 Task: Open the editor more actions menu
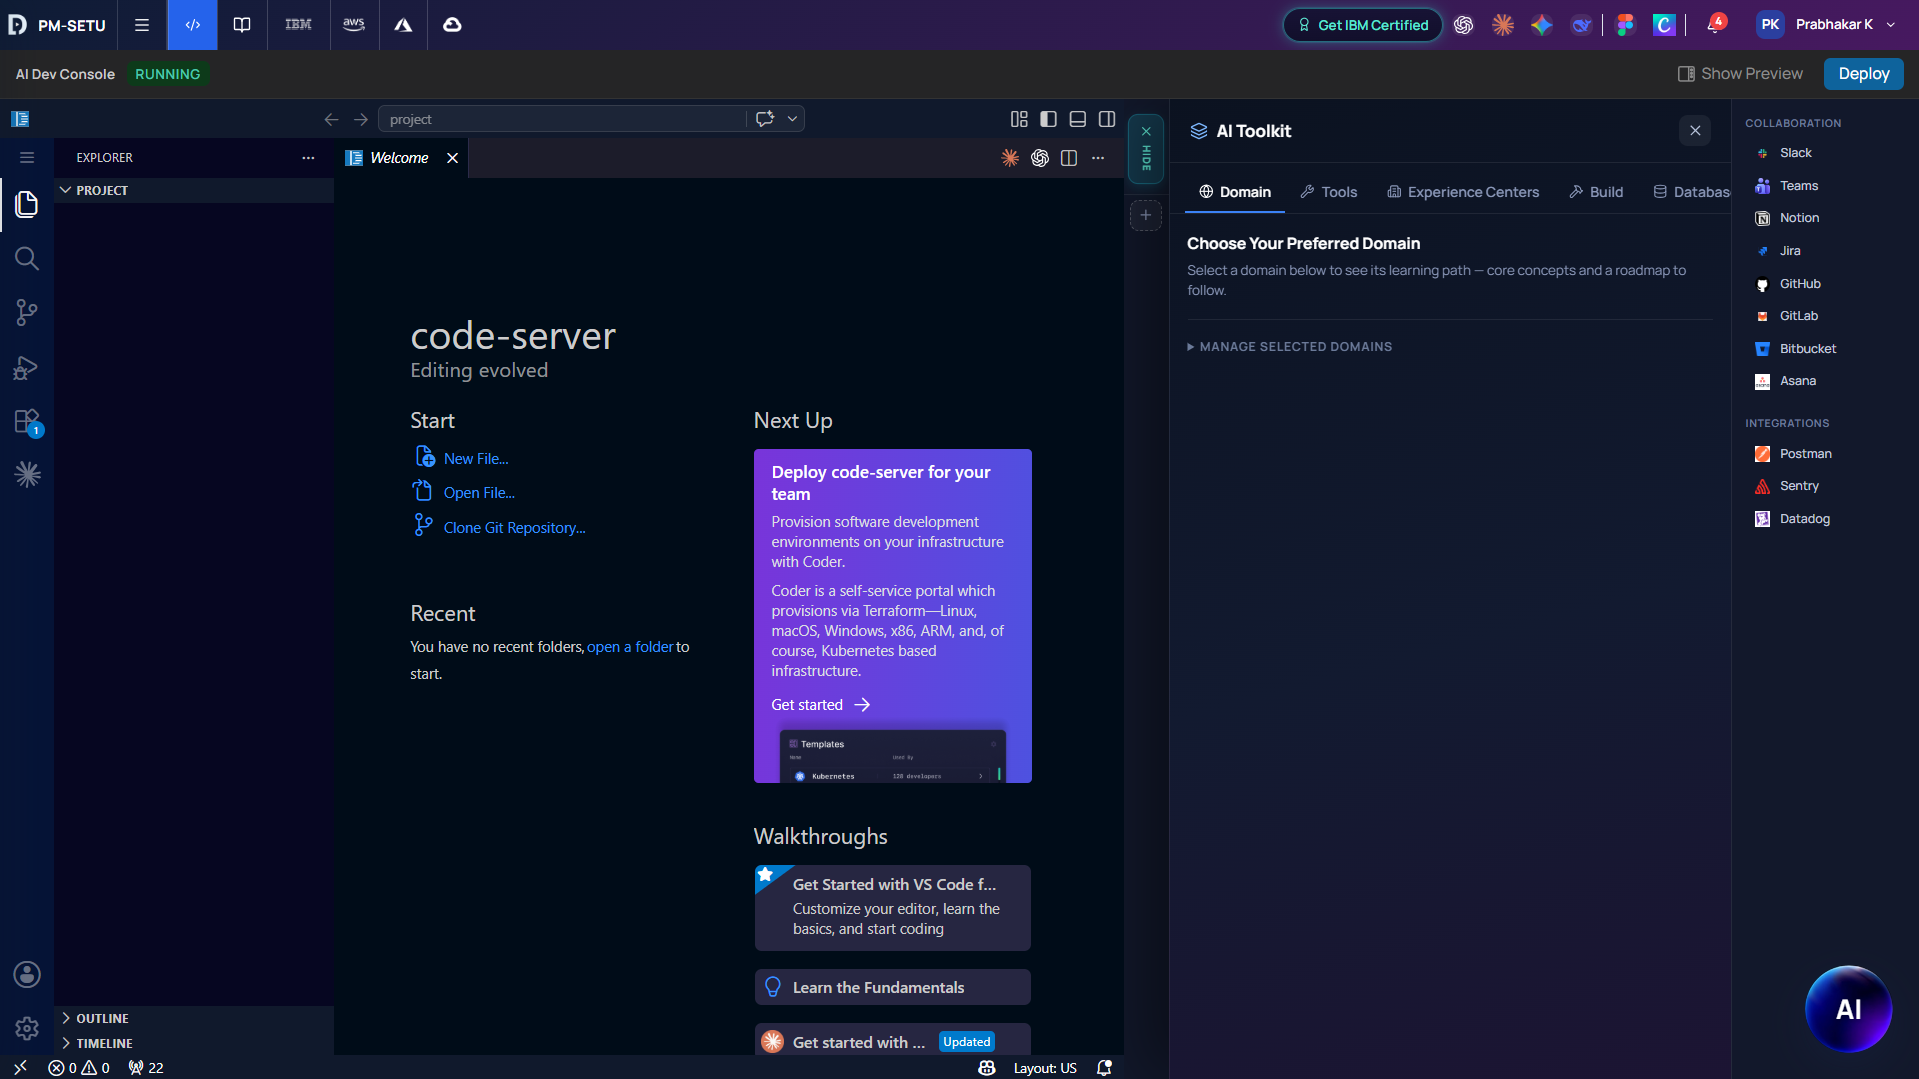pyautogui.click(x=1098, y=158)
